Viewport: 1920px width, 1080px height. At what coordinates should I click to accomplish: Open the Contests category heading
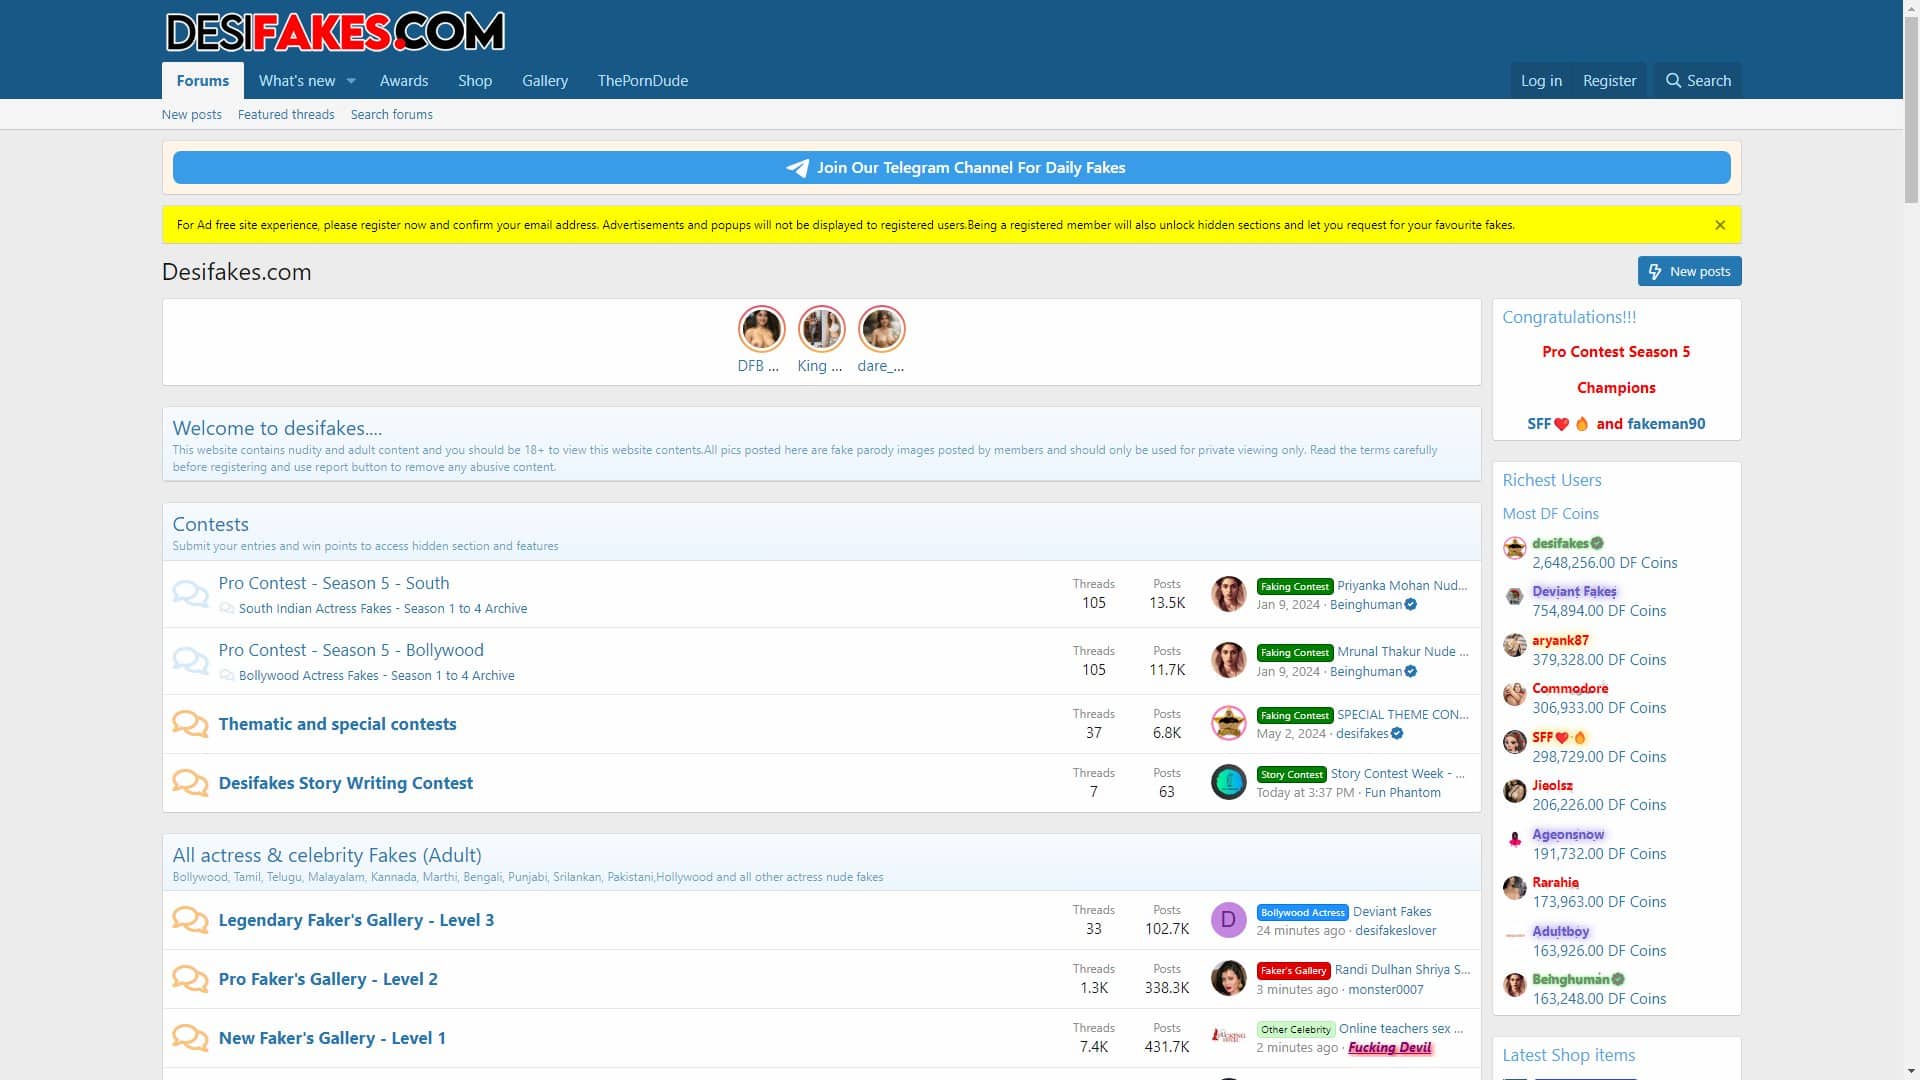[210, 525]
